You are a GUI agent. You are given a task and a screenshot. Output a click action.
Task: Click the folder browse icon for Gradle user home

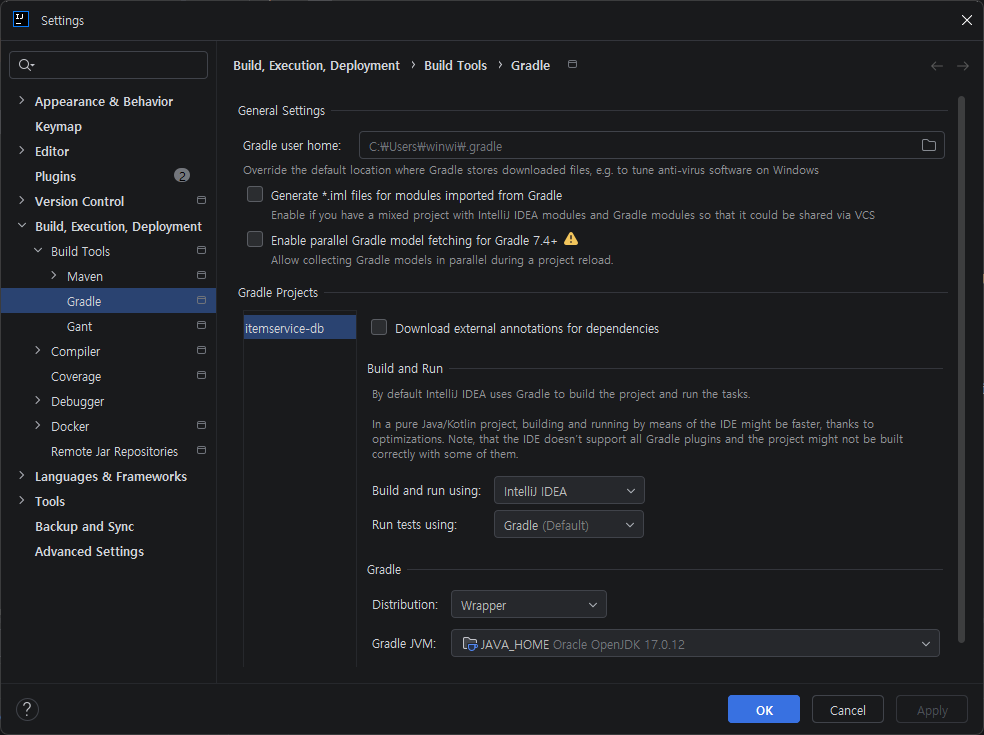point(928,146)
